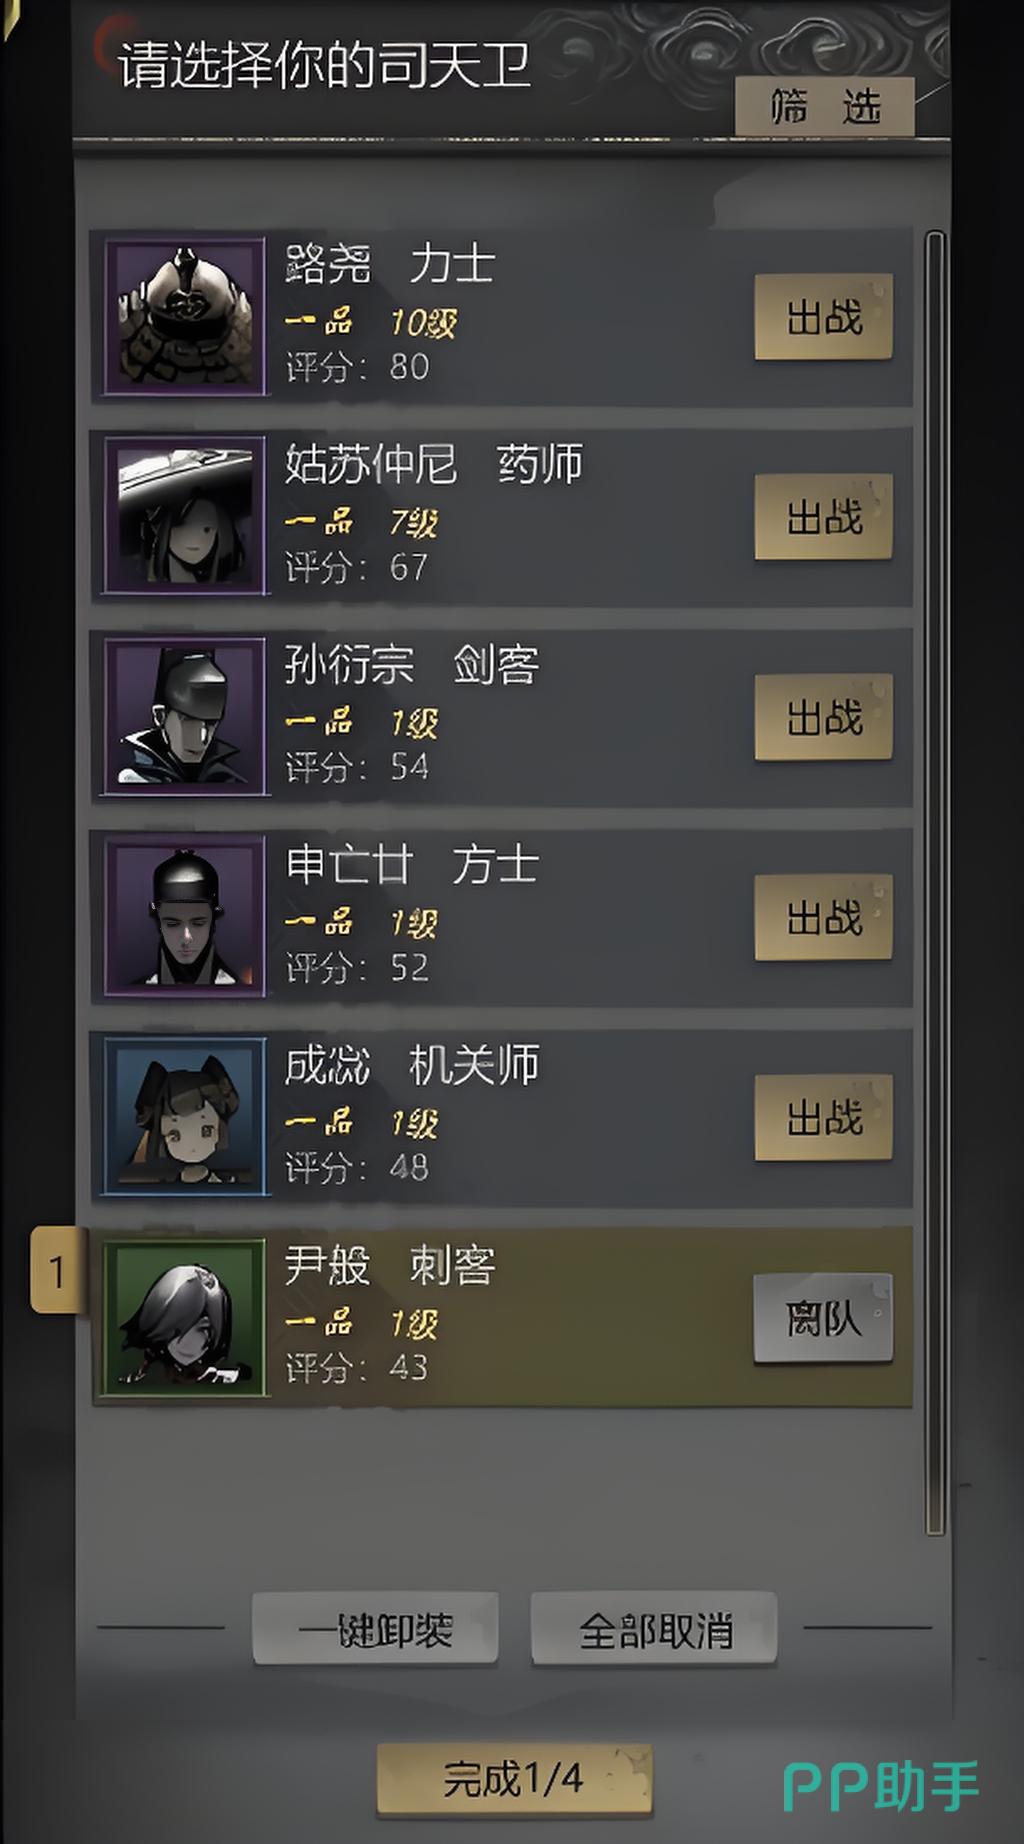
Task: Select 尹般 刺客 portrait
Action: (184, 1317)
